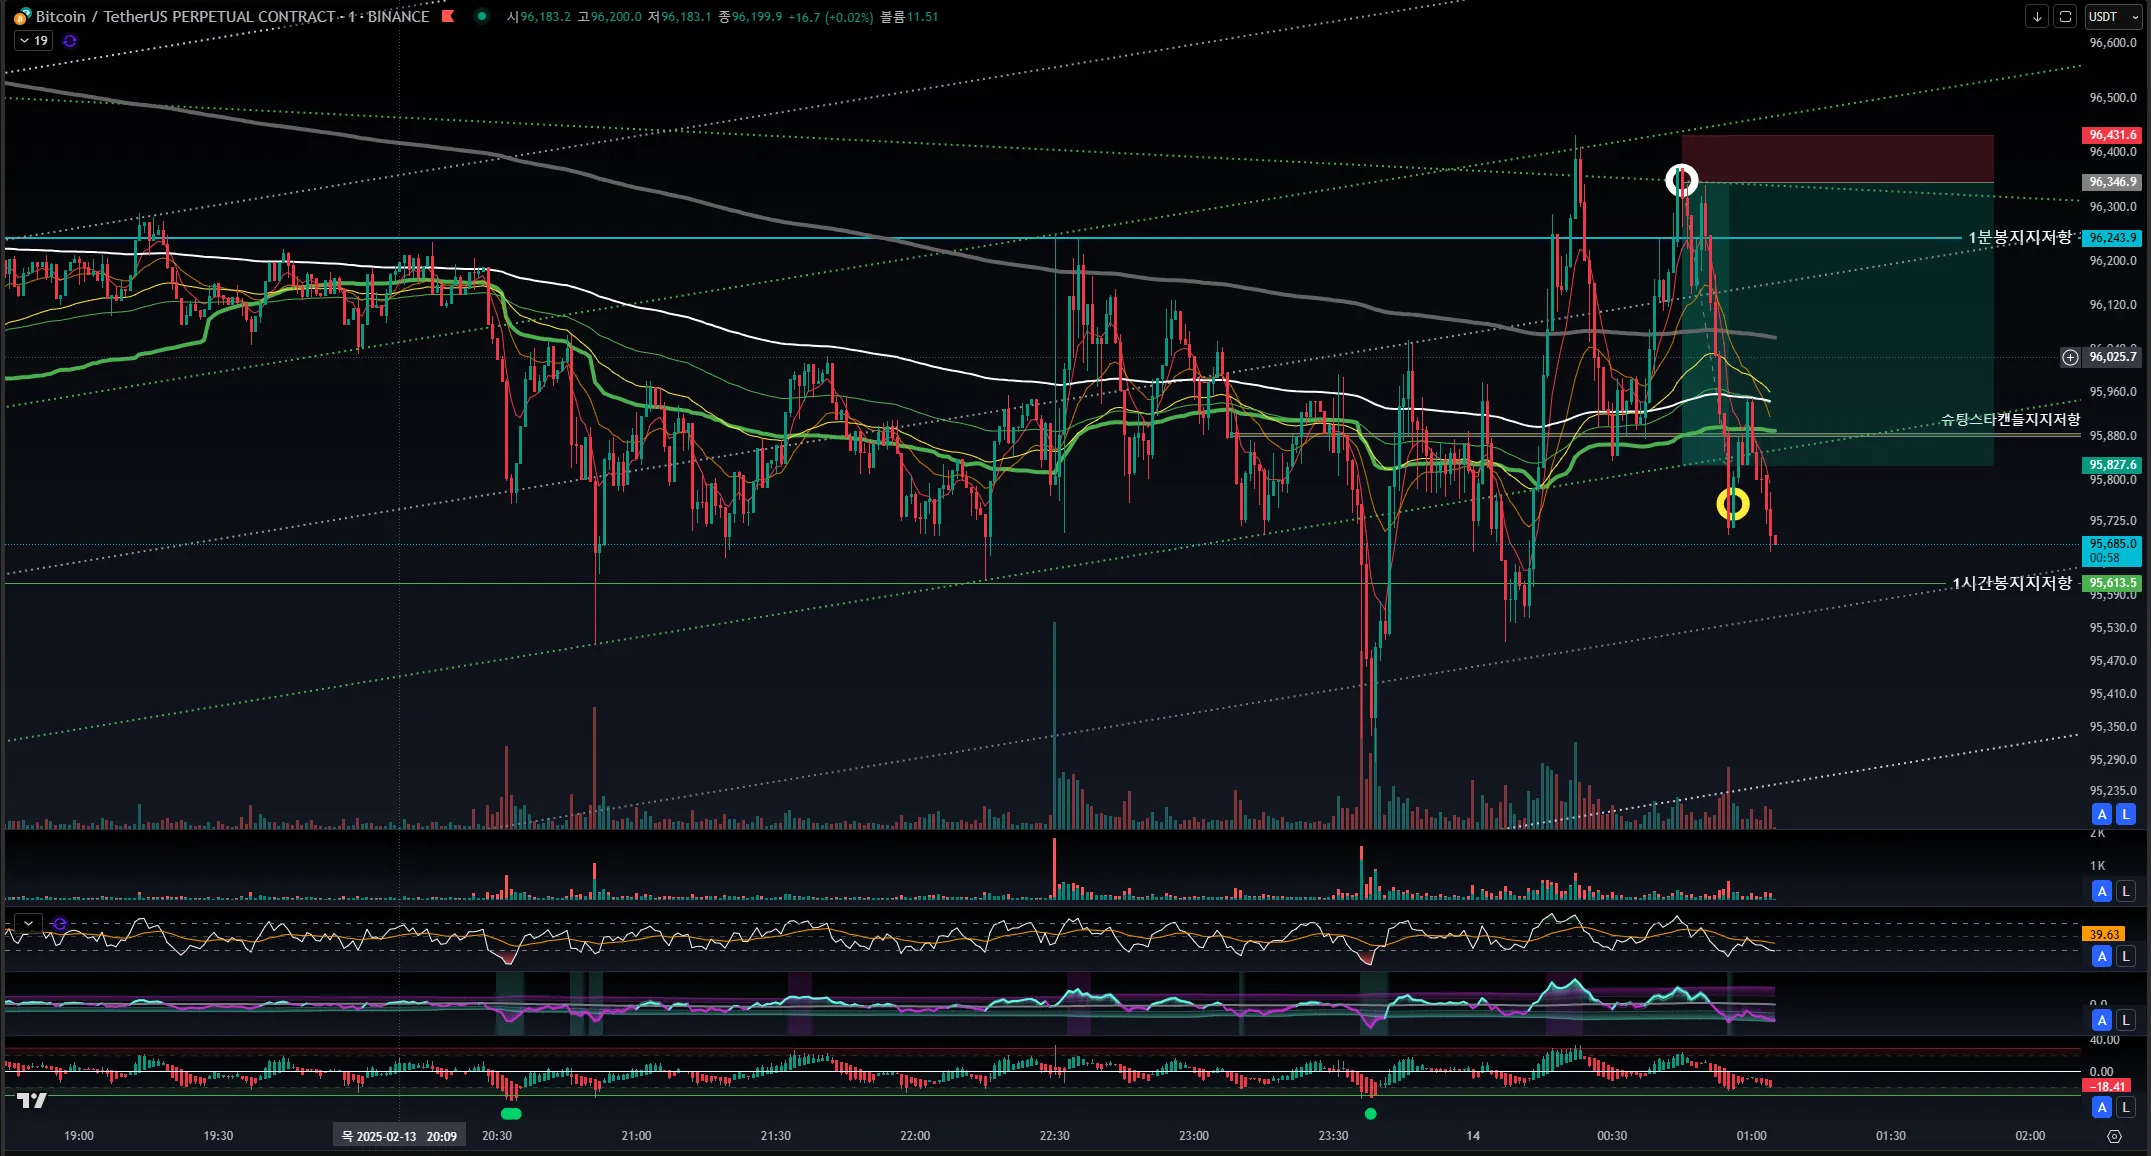Click the orange 39.63 RSI value label
The height and width of the screenshot is (1156, 2151).
(x=2104, y=934)
